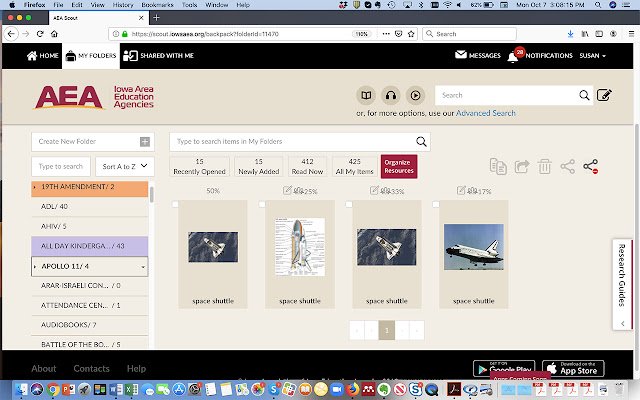Viewport: 640px width, 400px height.
Task: Open the Sort A to Z dropdown
Action: [x=124, y=167]
